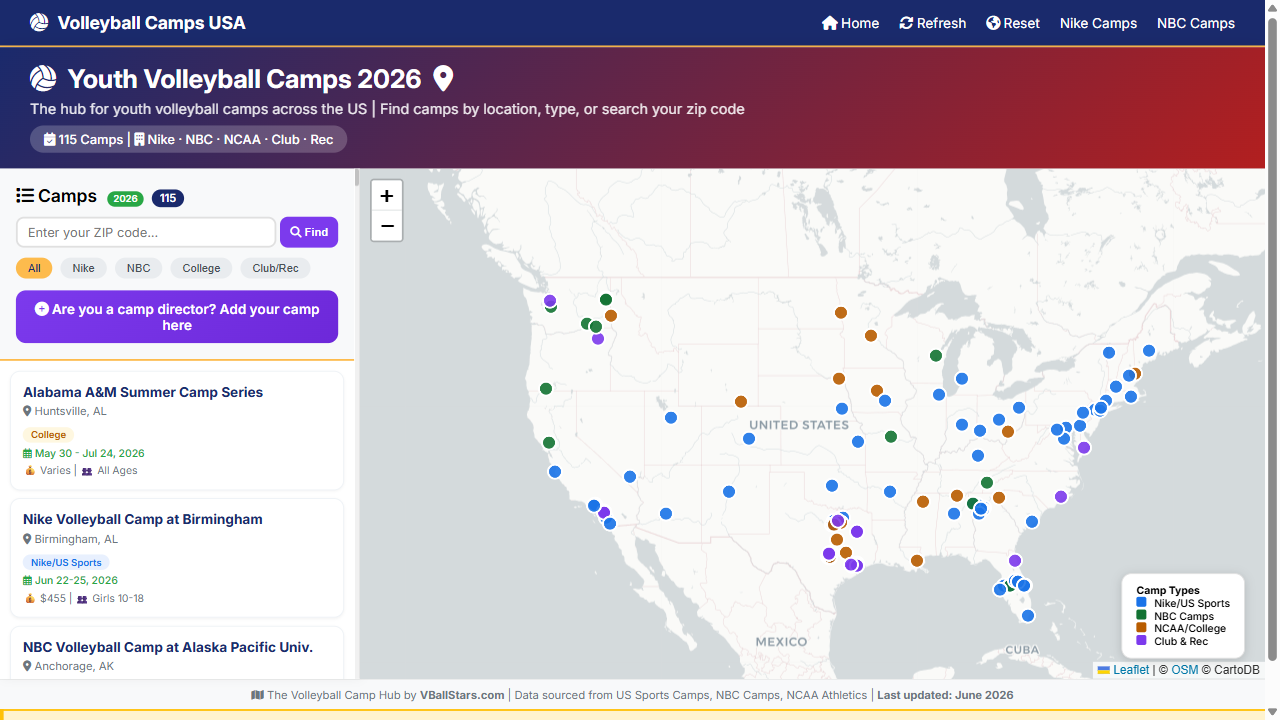Viewport: 1280px width, 720px height.
Task: Select the College filter chip
Action: (201, 268)
